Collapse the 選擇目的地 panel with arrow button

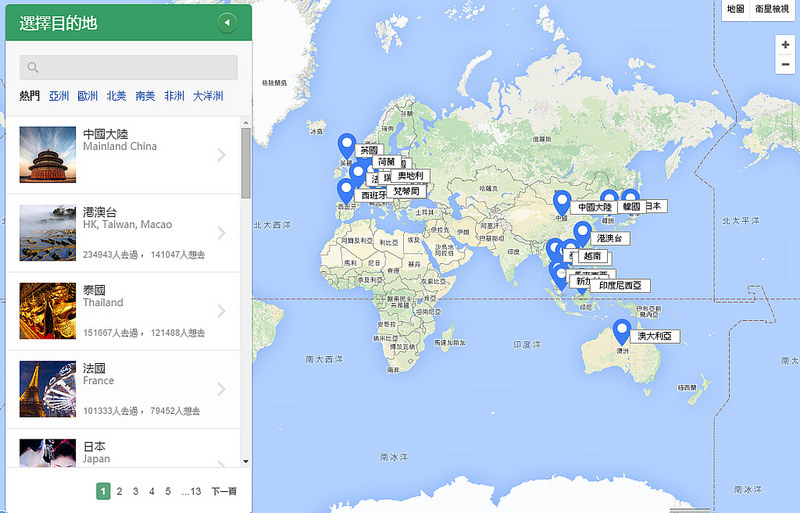pyautogui.click(x=227, y=22)
